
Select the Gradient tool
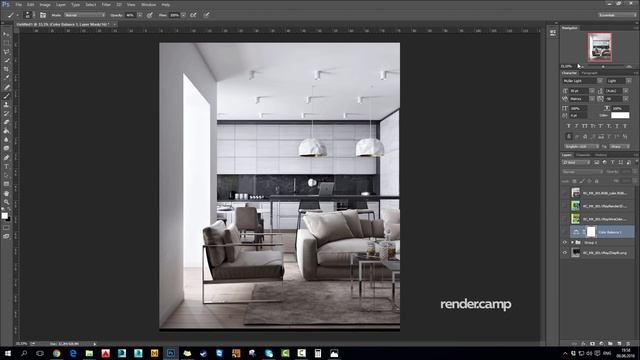6,131
